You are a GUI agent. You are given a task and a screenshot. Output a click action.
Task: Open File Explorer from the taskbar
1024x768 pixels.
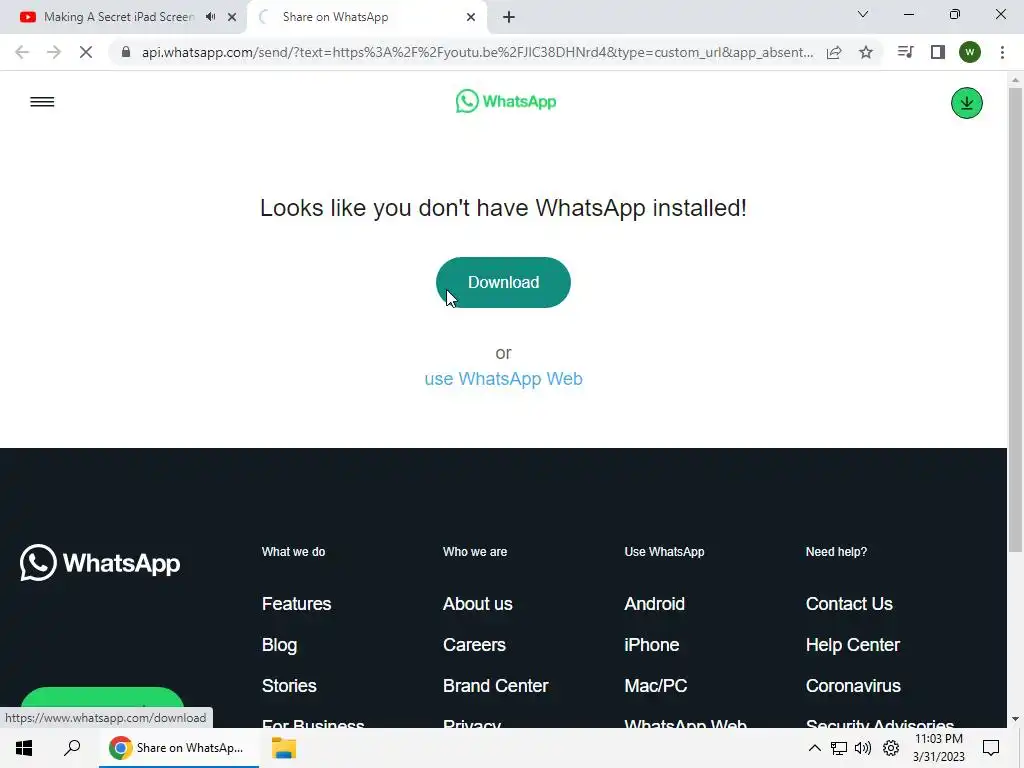[x=284, y=748]
